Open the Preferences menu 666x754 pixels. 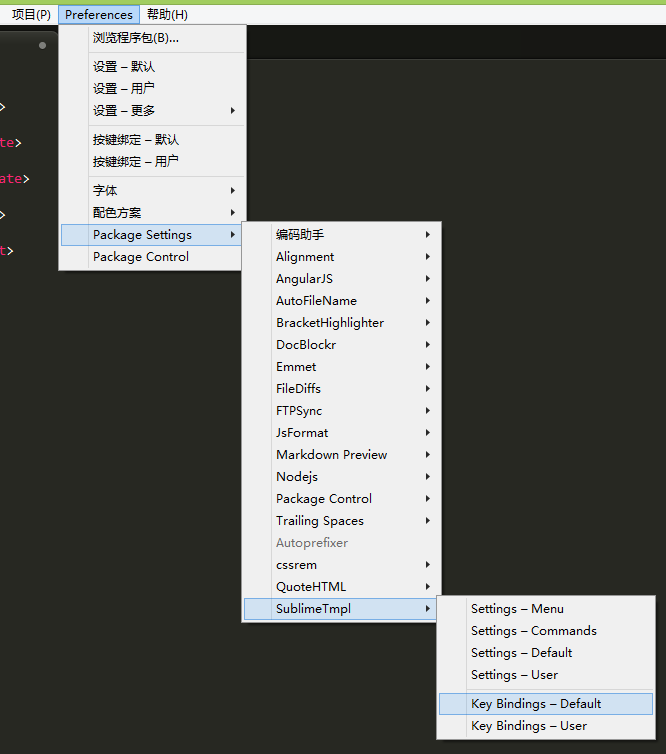(x=99, y=15)
